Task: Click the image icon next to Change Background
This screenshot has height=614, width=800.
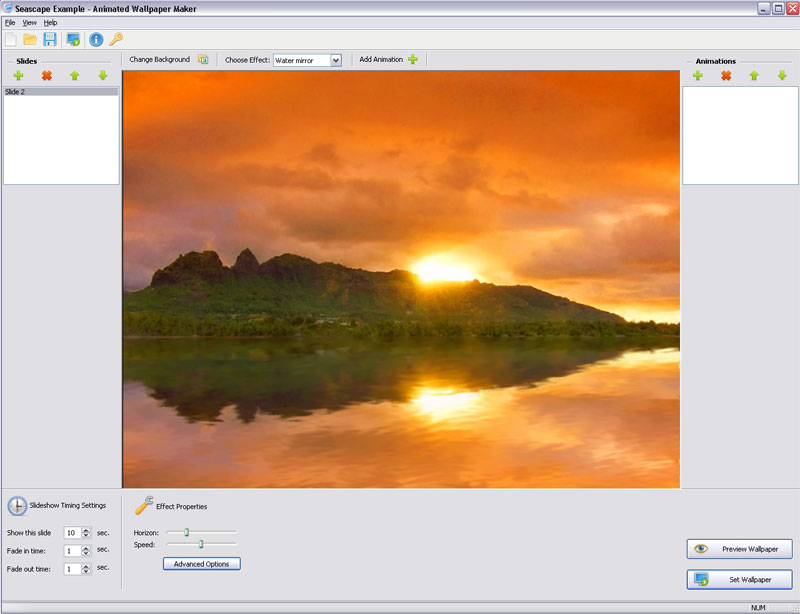Action: (x=205, y=59)
